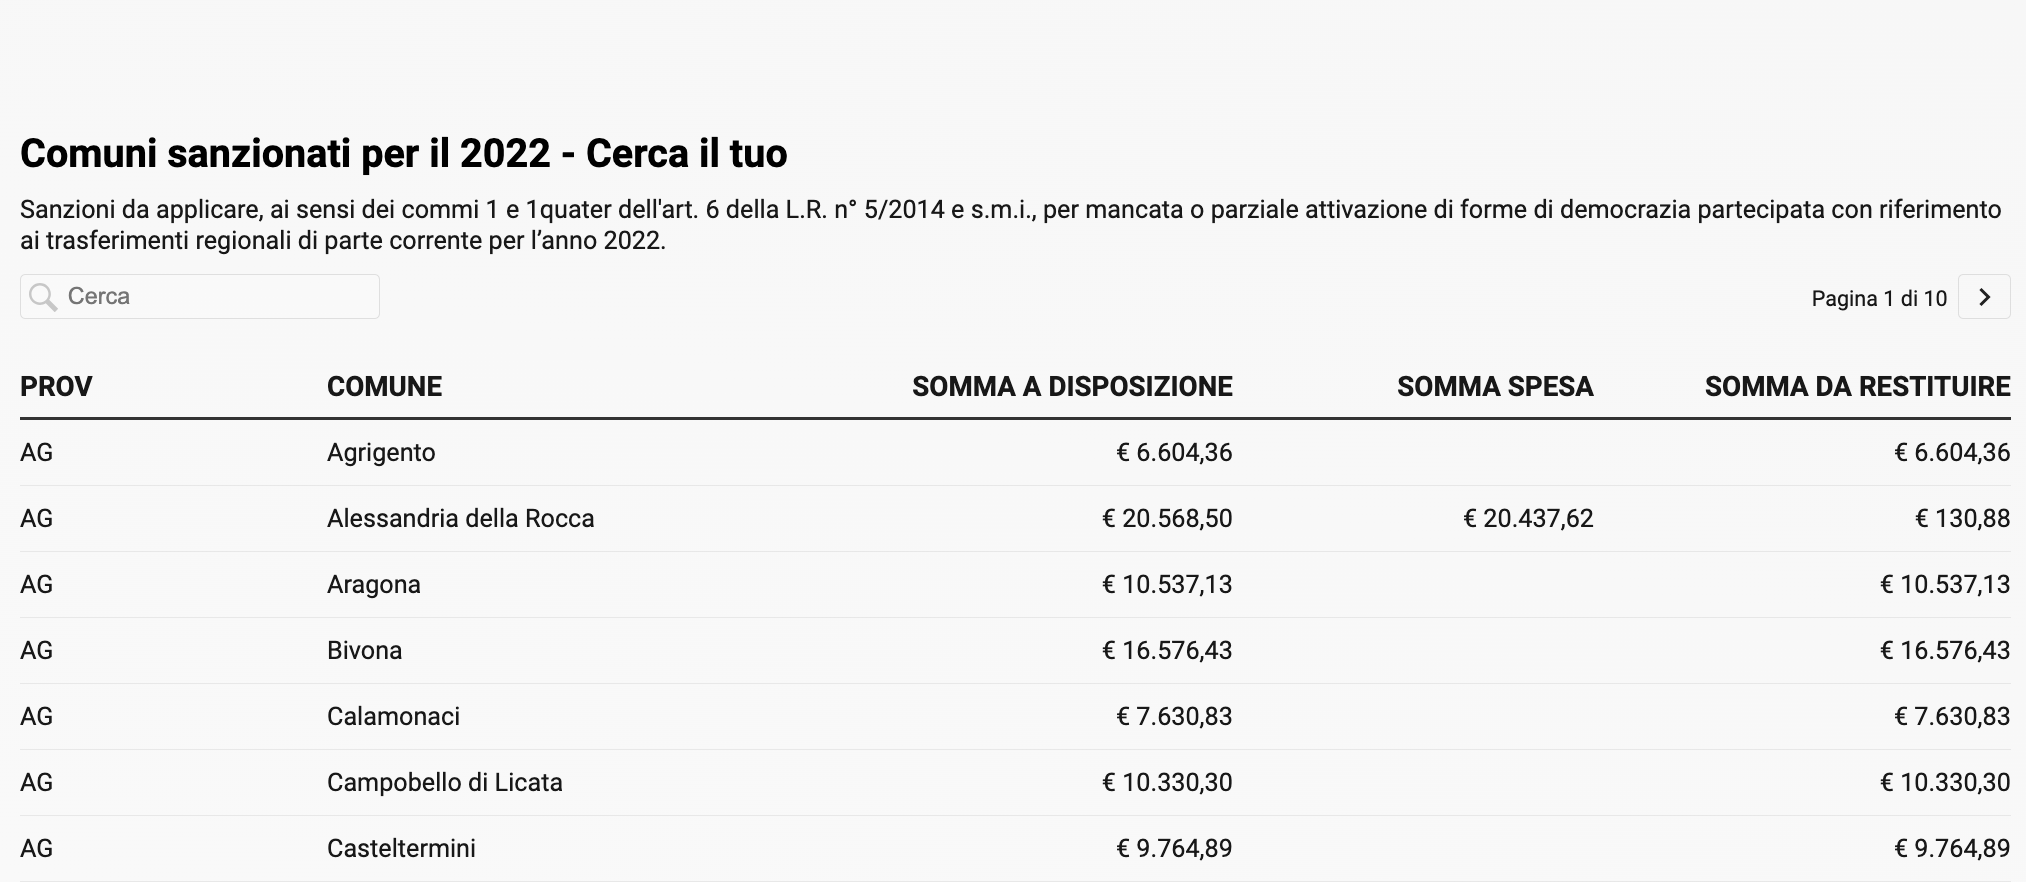The width and height of the screenshot is (2026, 882).
Task: Select the Casteltermini comune entry
Action: point(401,849)
